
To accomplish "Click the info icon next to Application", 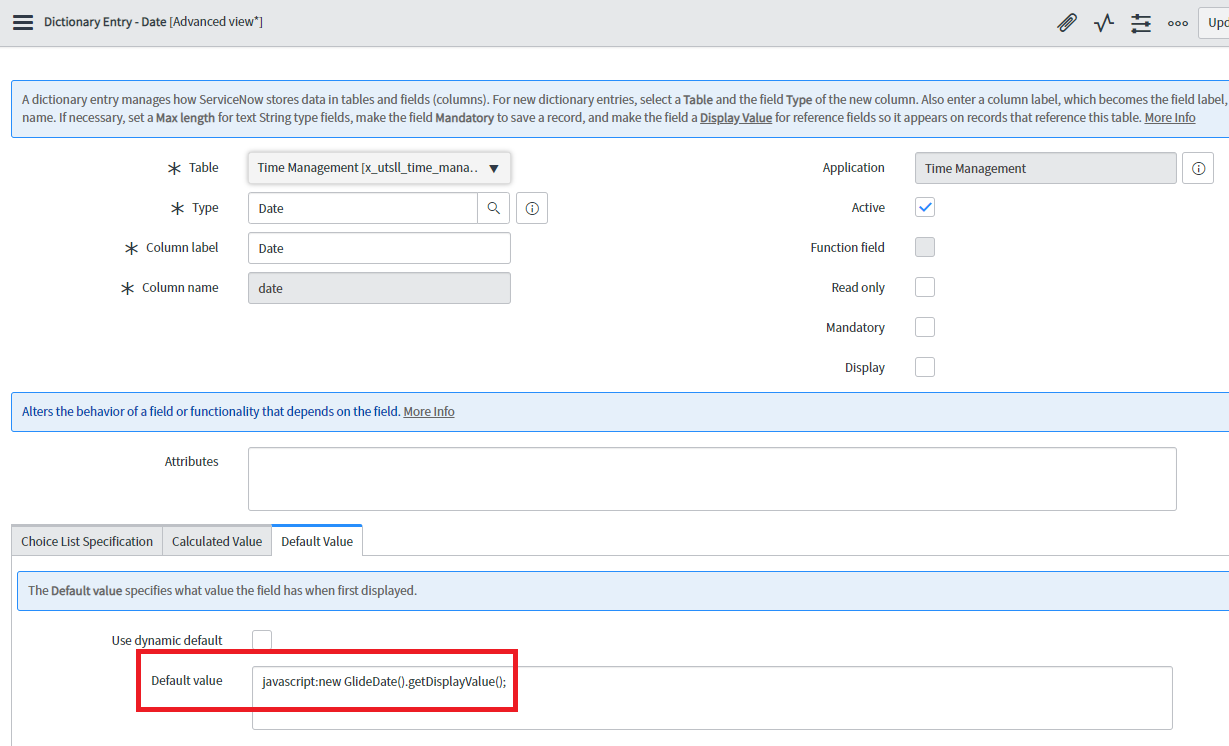I will click(x=1197, y=168).
